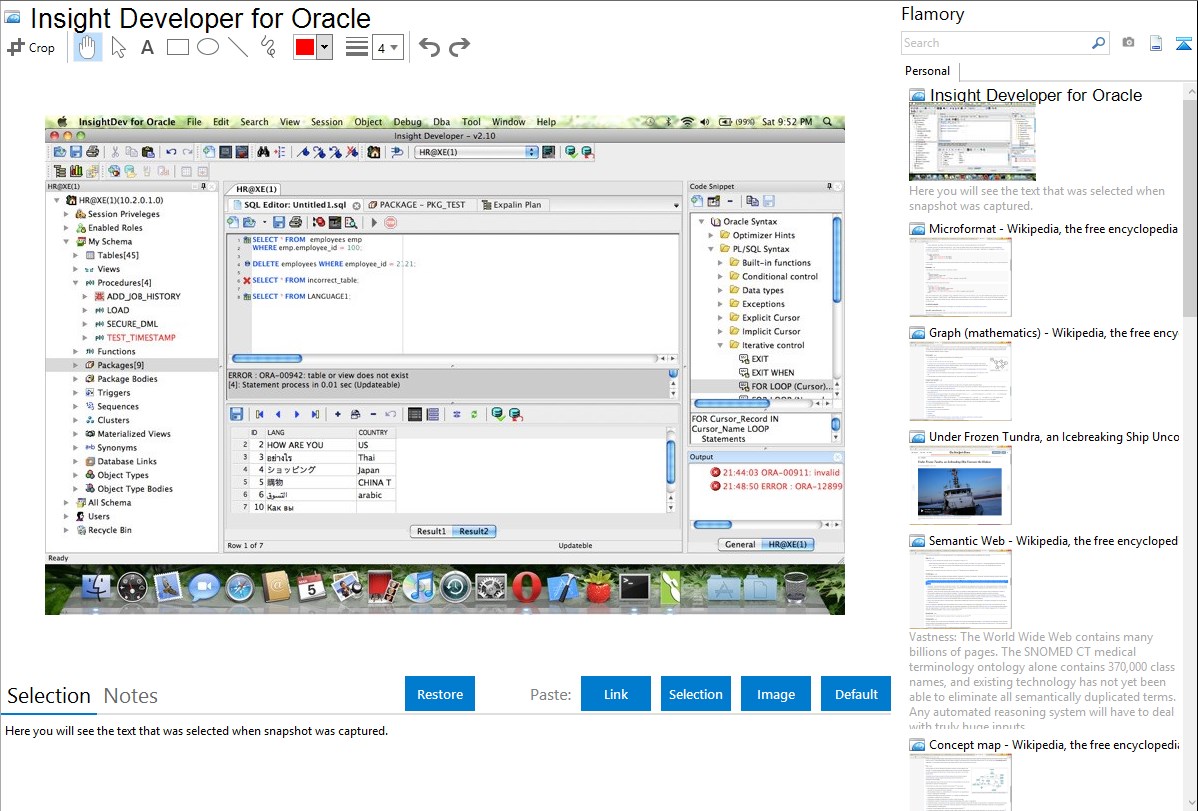Click the red color swatch
The height and width of the screenshot is (811, 1198).
click(305, 47)
